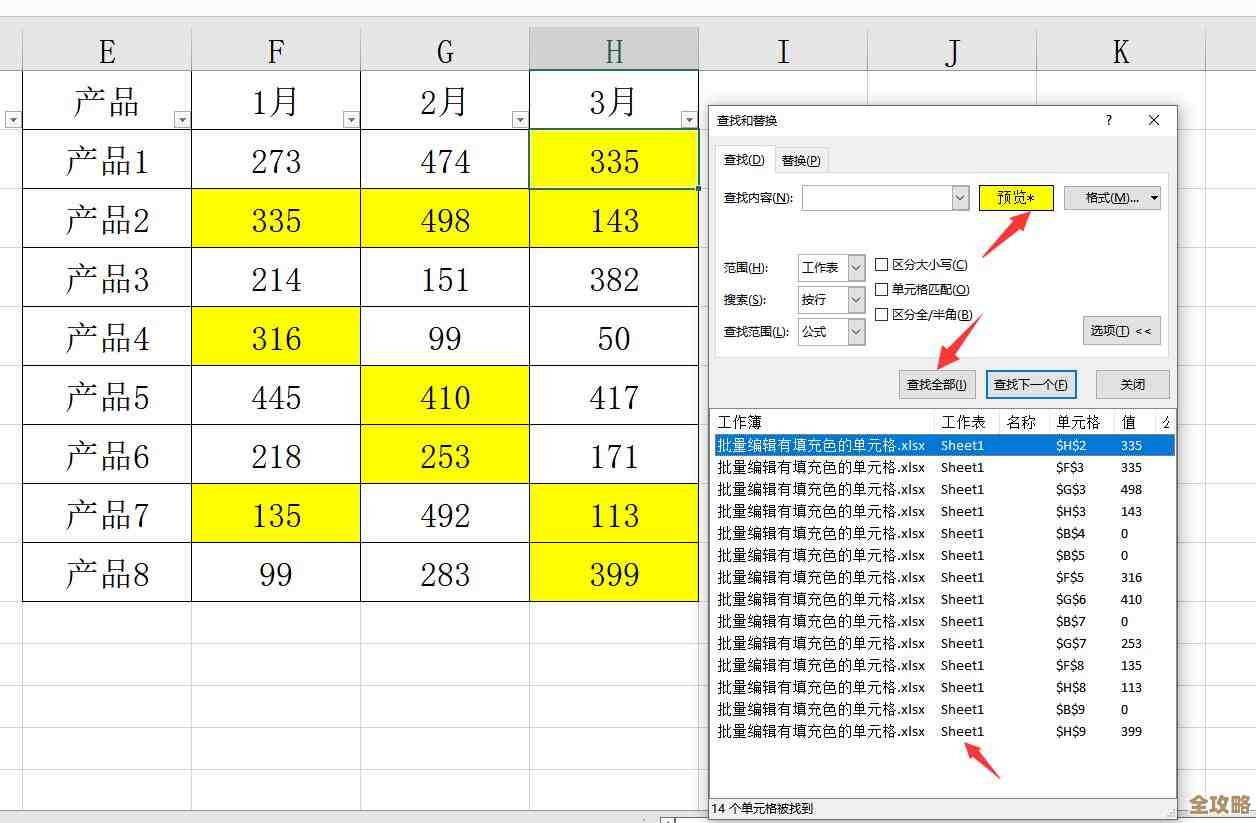Open the 查找内容 search box dropdown
Image resolution: width=1256 pixels, height=823 pixels.
click(959, 197)
